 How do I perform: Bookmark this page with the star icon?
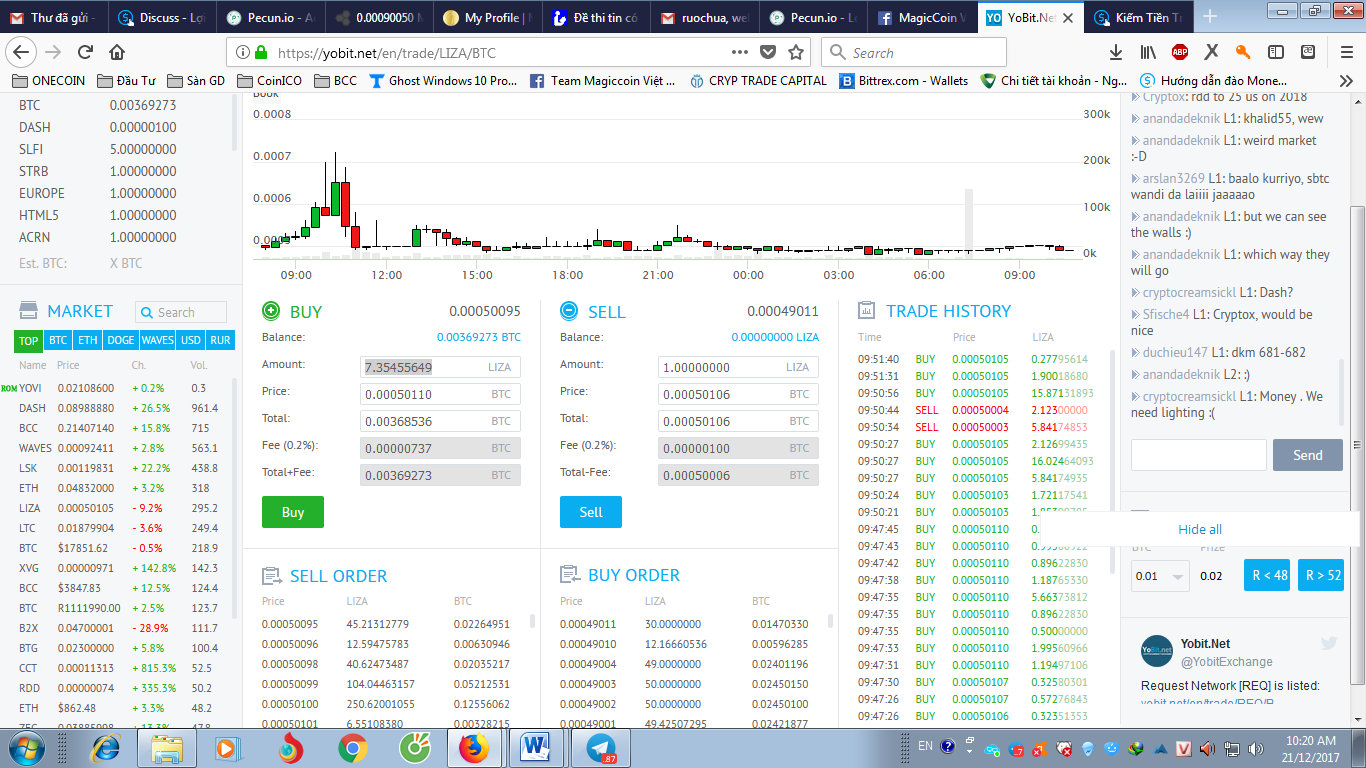click(796, 52)
